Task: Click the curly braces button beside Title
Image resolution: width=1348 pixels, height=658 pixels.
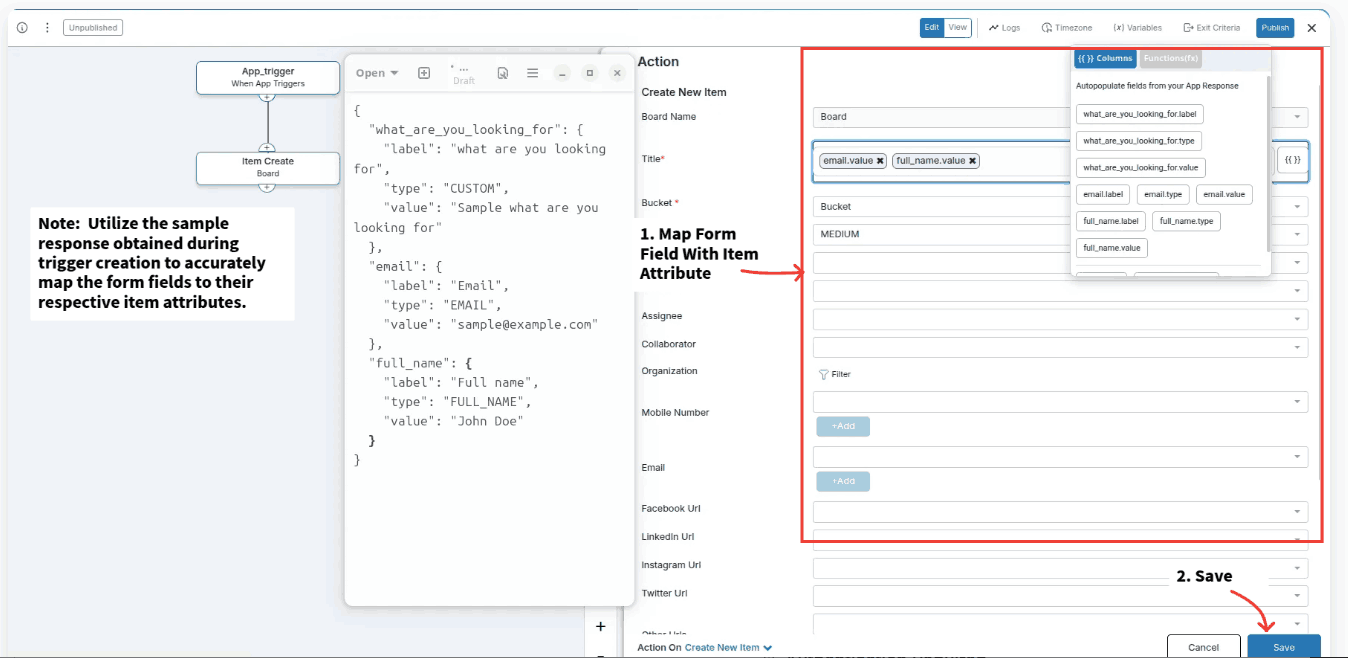Action: [x=1292, y=160]
